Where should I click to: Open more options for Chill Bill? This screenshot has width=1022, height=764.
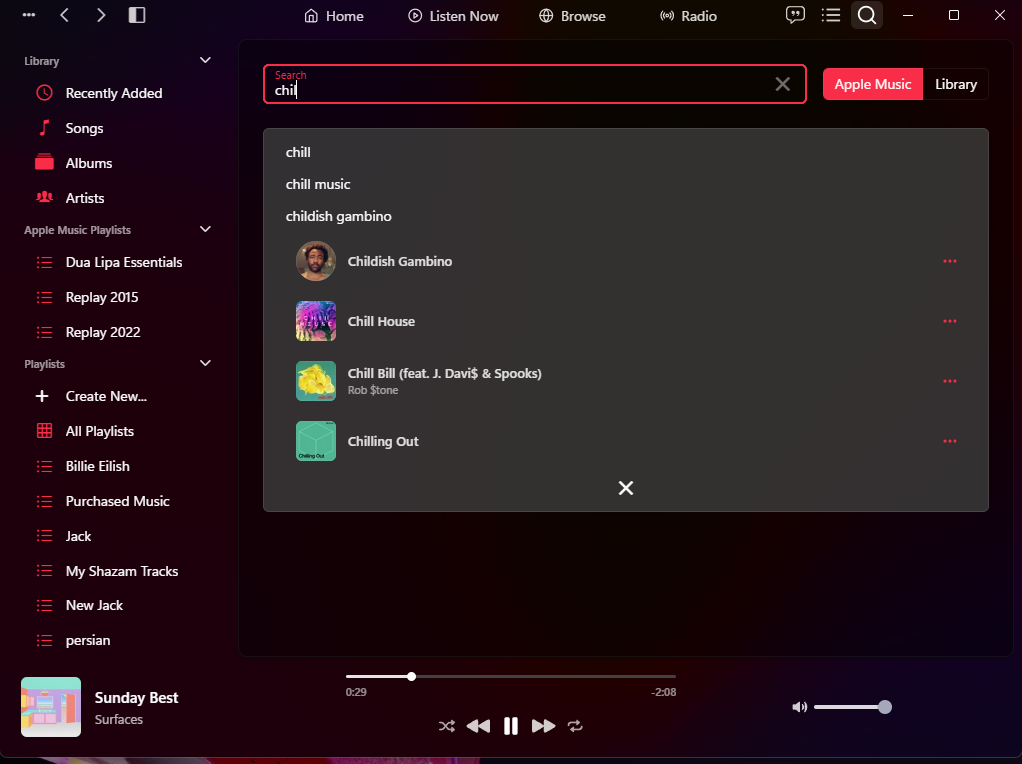950,381
